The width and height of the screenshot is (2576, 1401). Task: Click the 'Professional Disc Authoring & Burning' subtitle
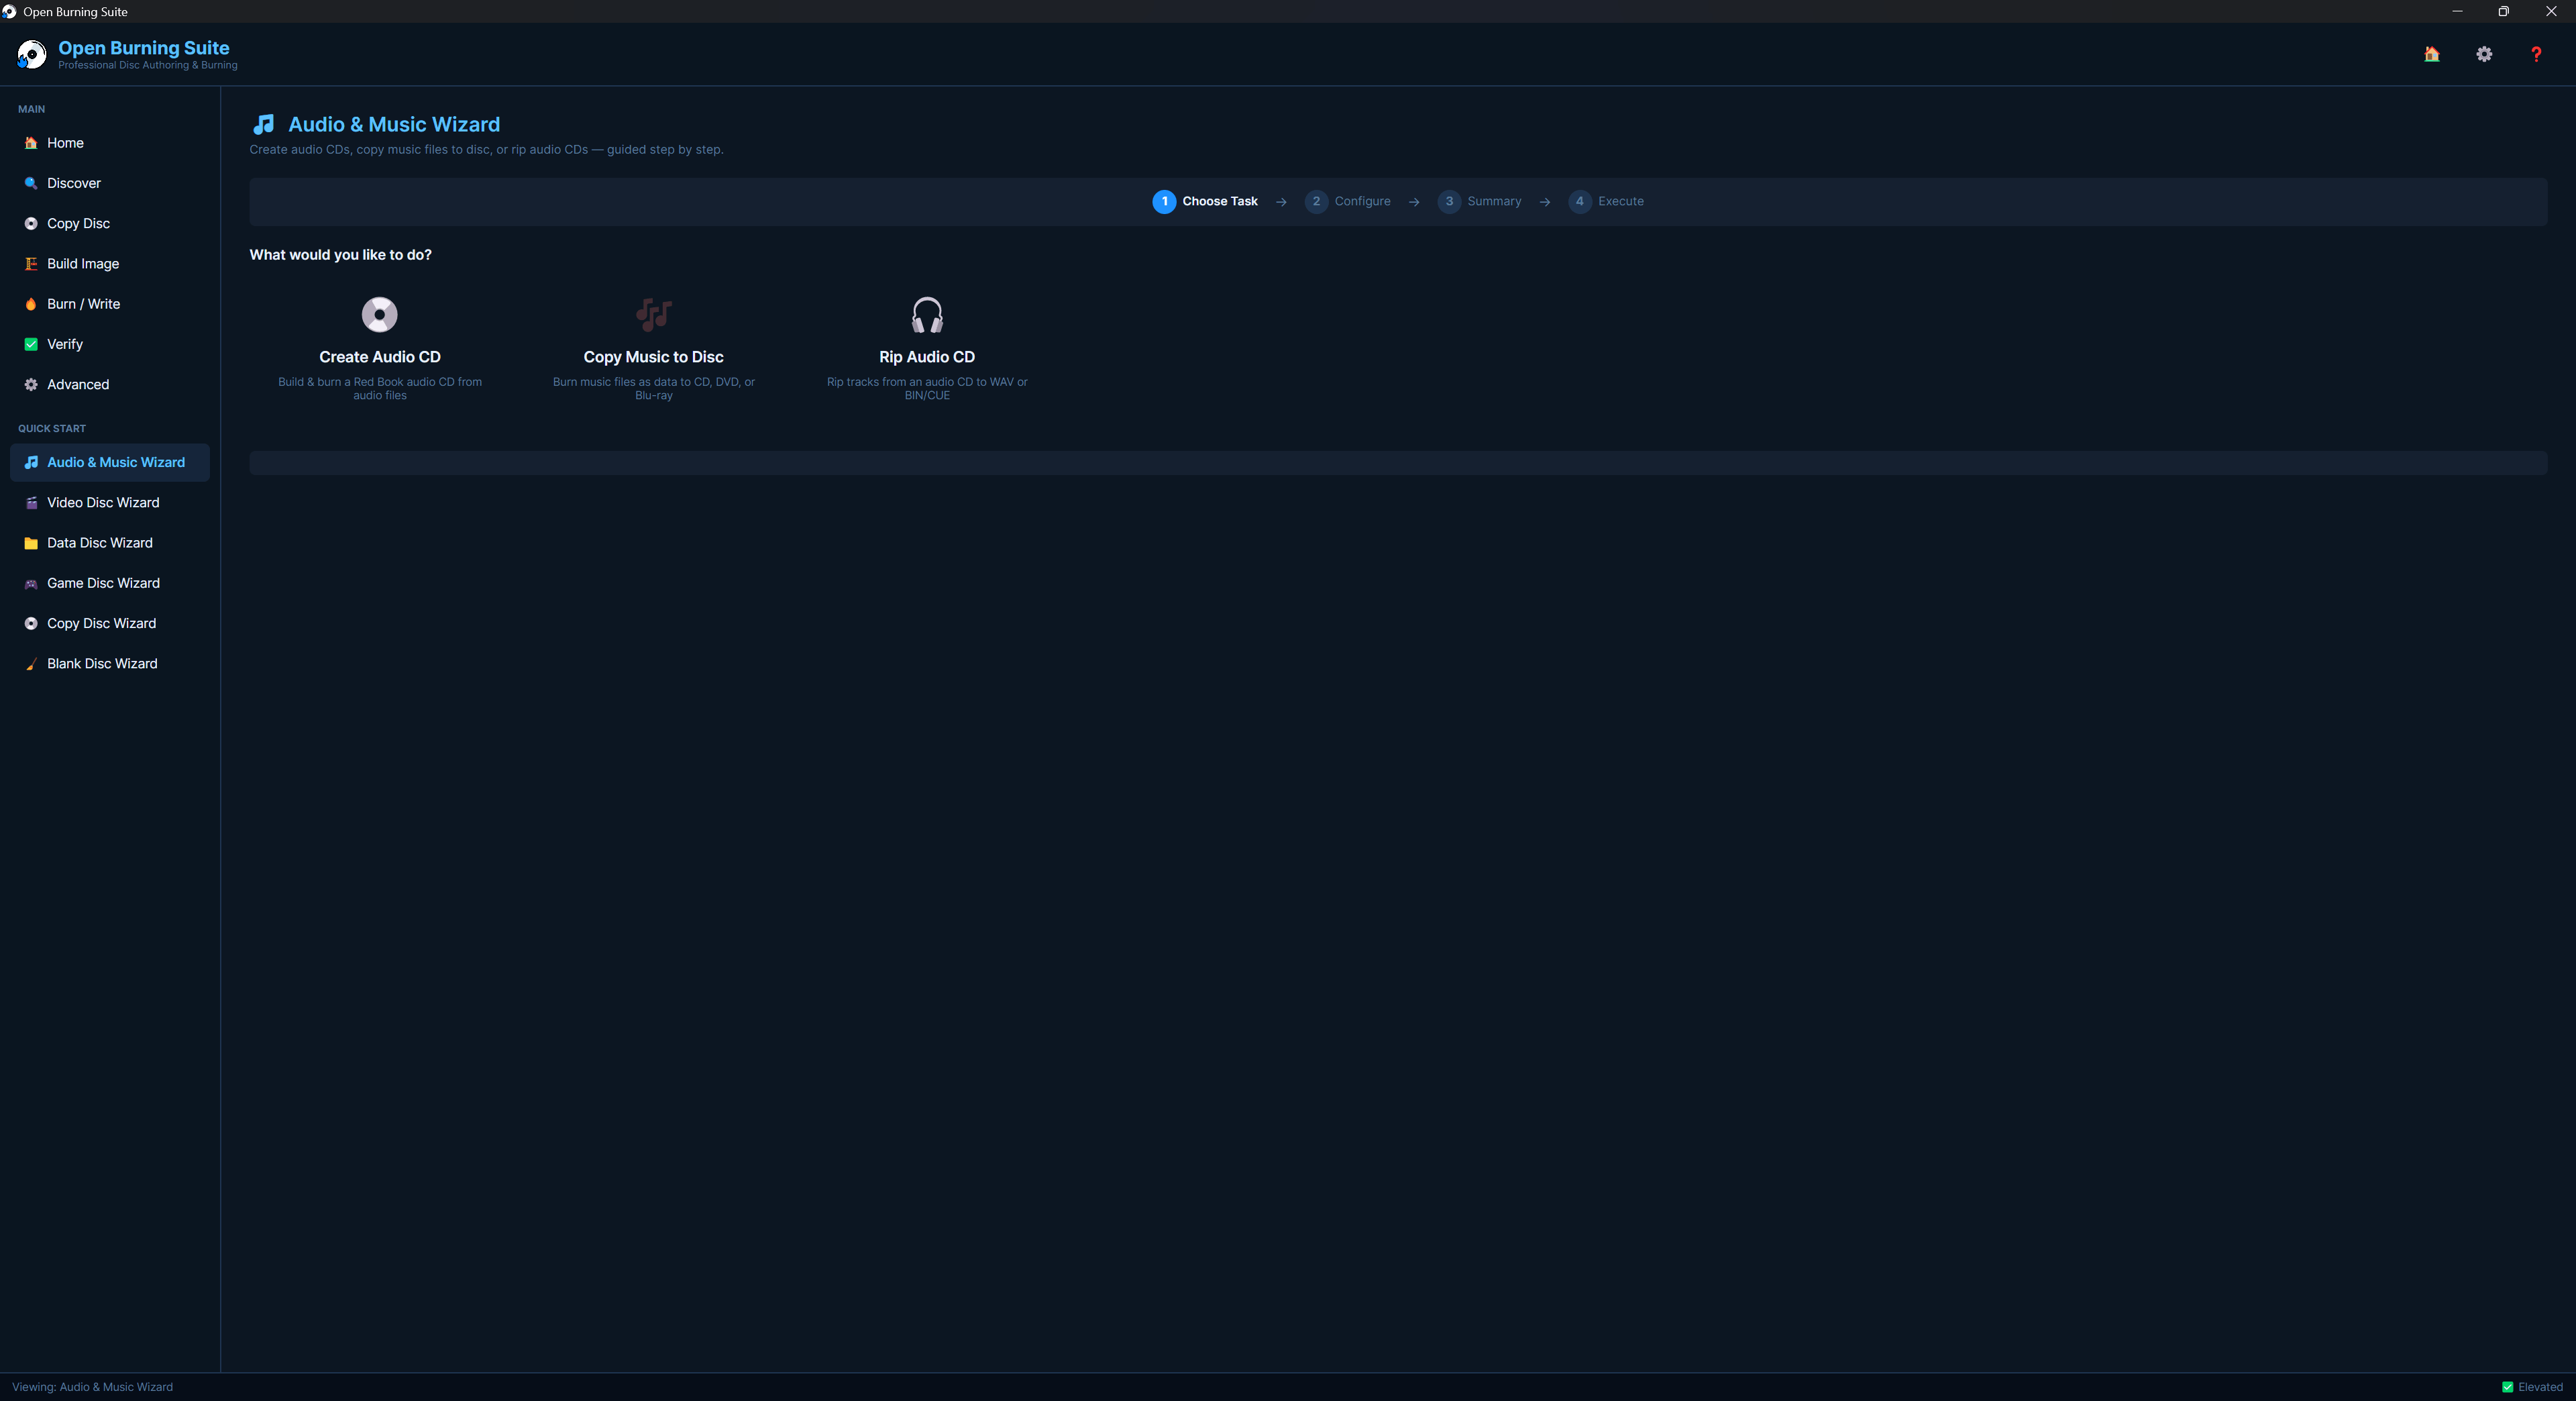tap(148, 65)
